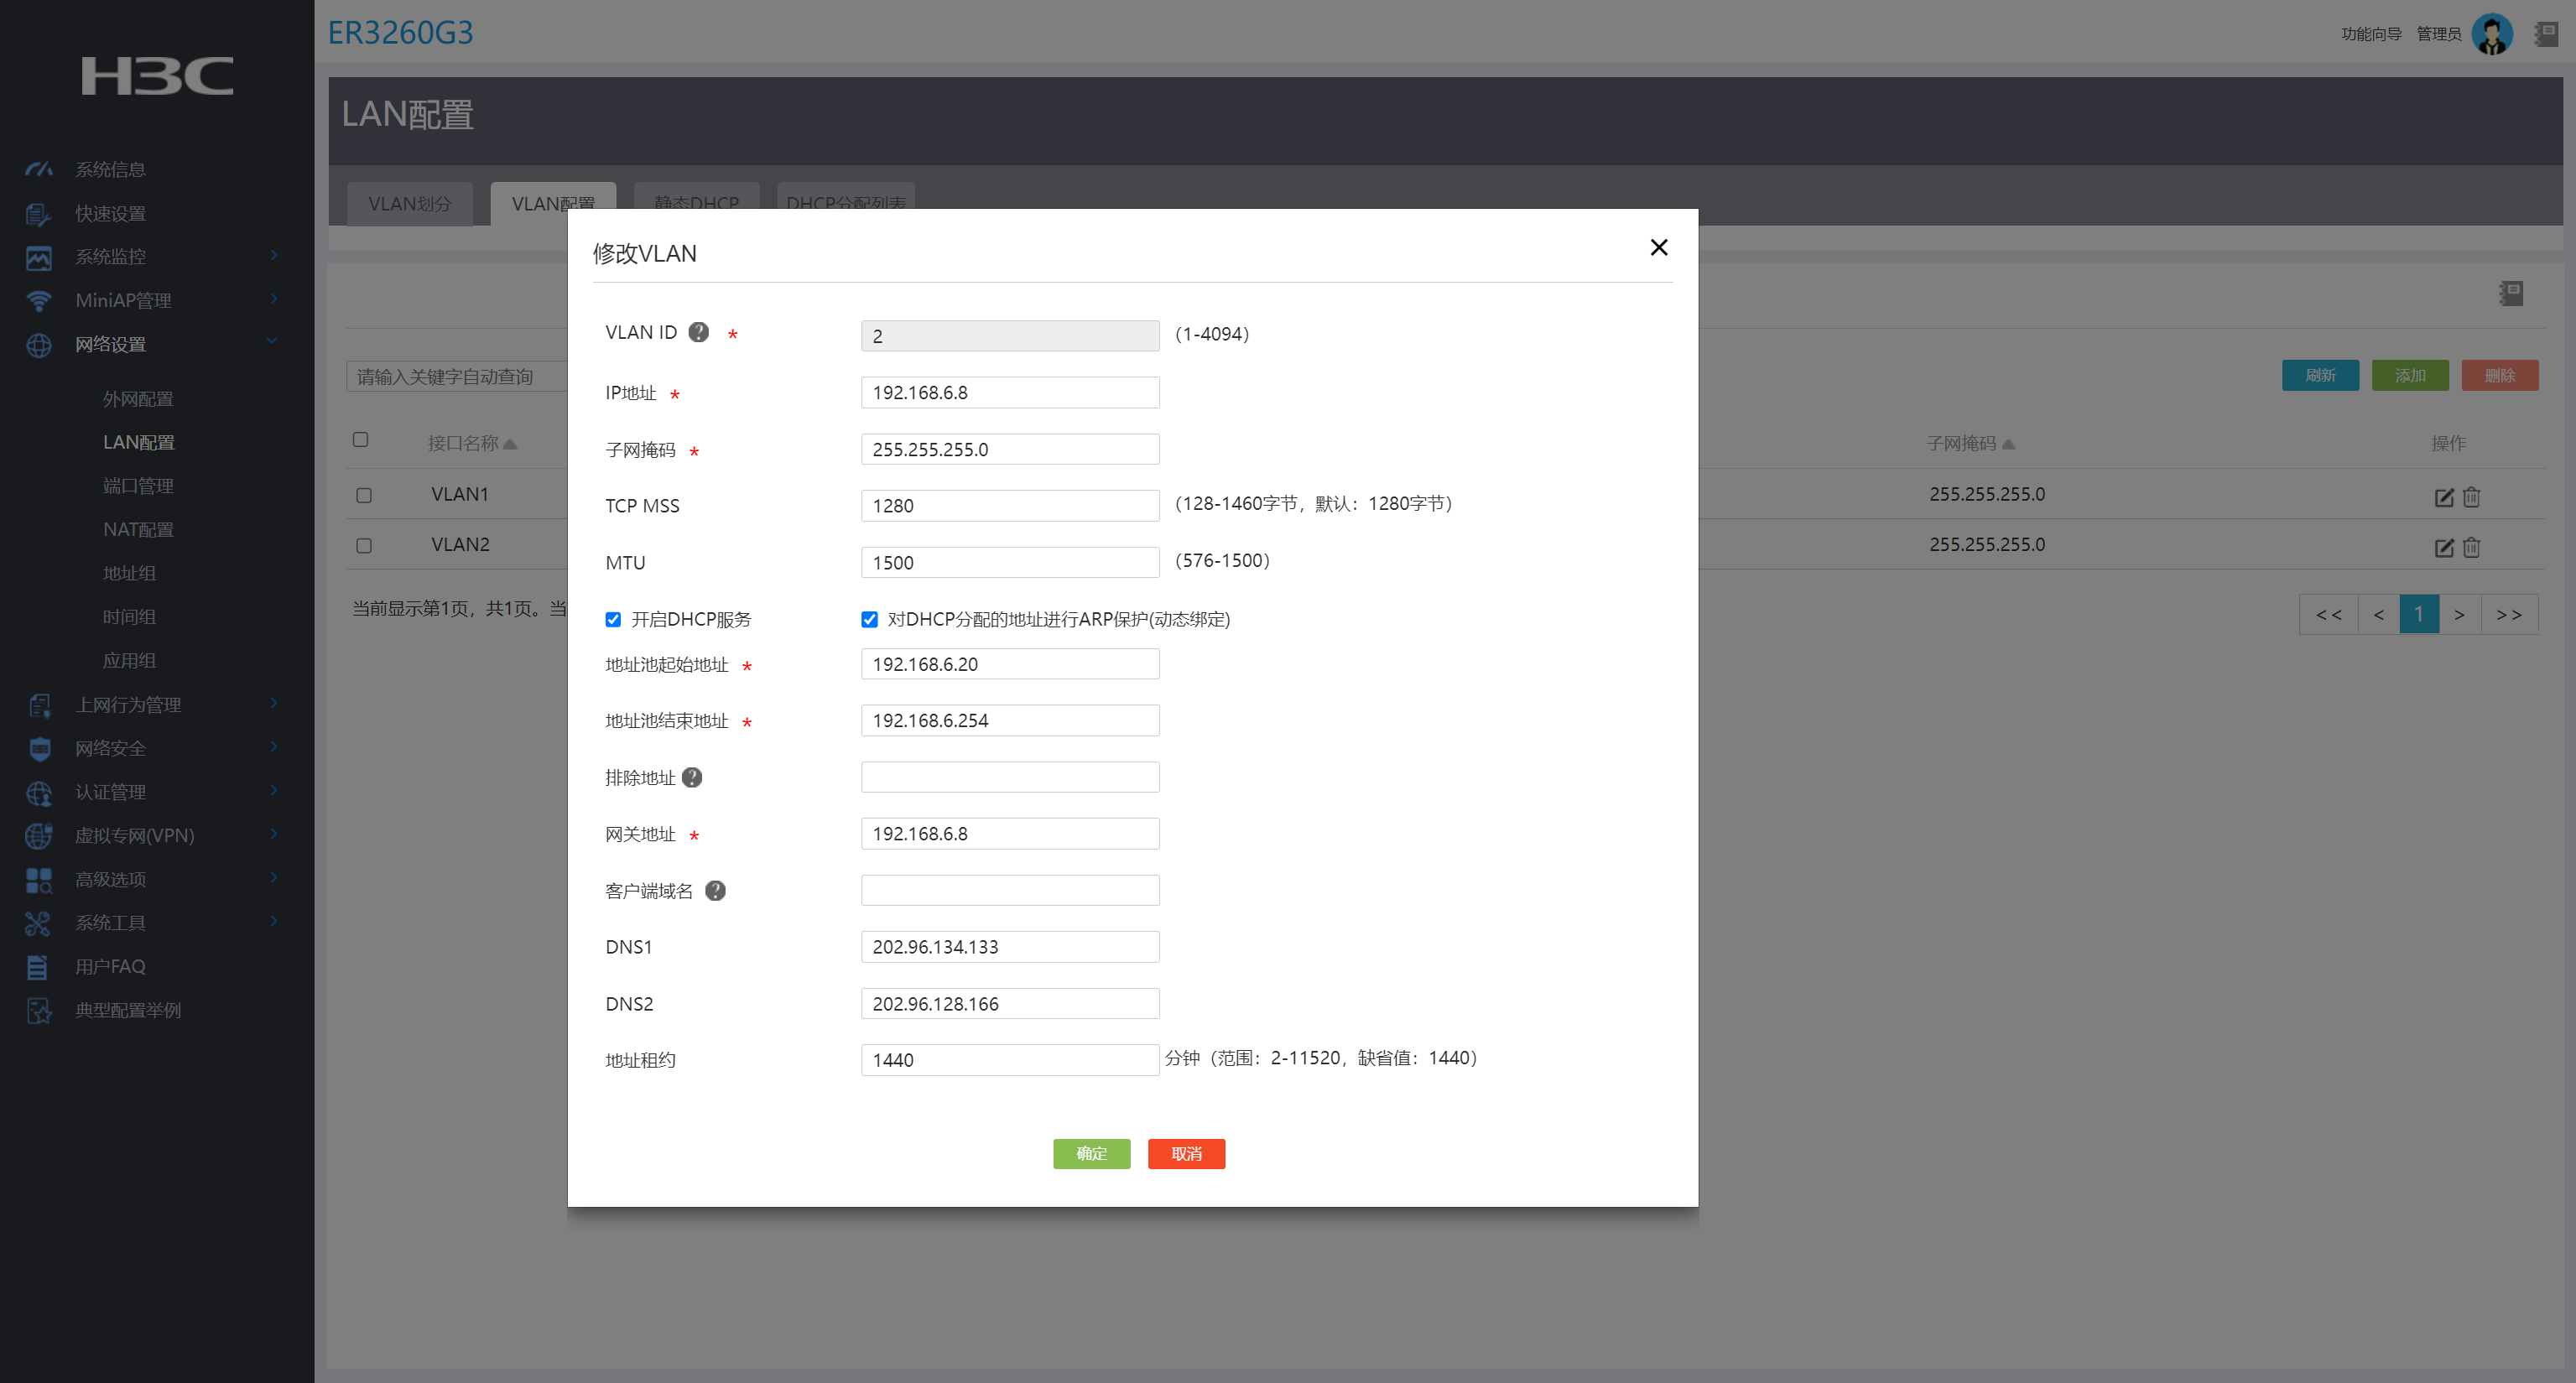Uncheck the 开启DHCP服务 checkbox
The image size is (2576, 1383).
[x=613, y=619]
